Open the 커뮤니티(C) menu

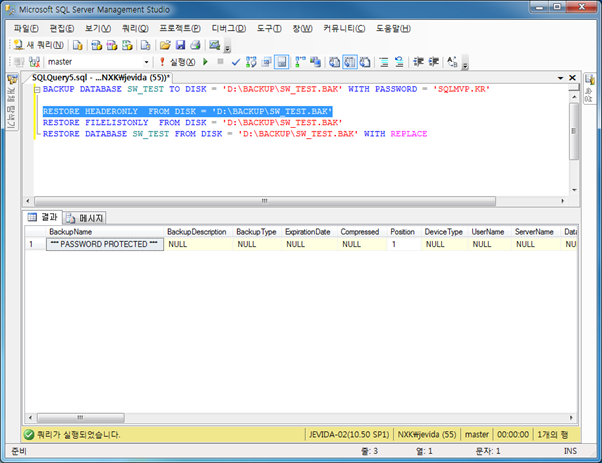point(344,28)
